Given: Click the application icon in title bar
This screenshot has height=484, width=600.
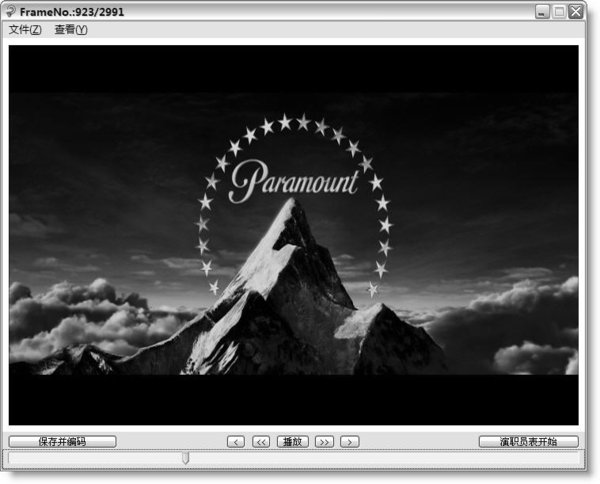Looking at the screenshot, I should click(11, 11).
